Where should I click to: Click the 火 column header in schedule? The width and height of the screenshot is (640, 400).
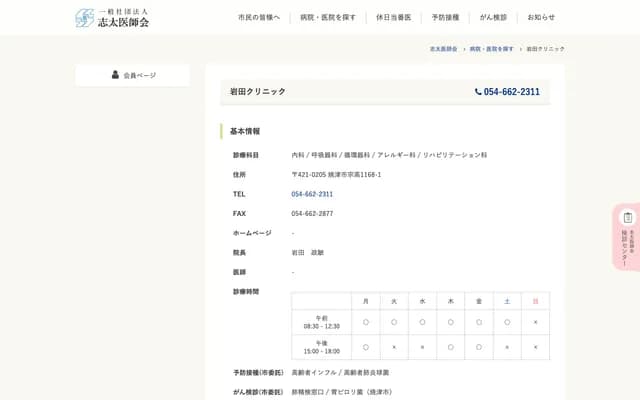394,301
